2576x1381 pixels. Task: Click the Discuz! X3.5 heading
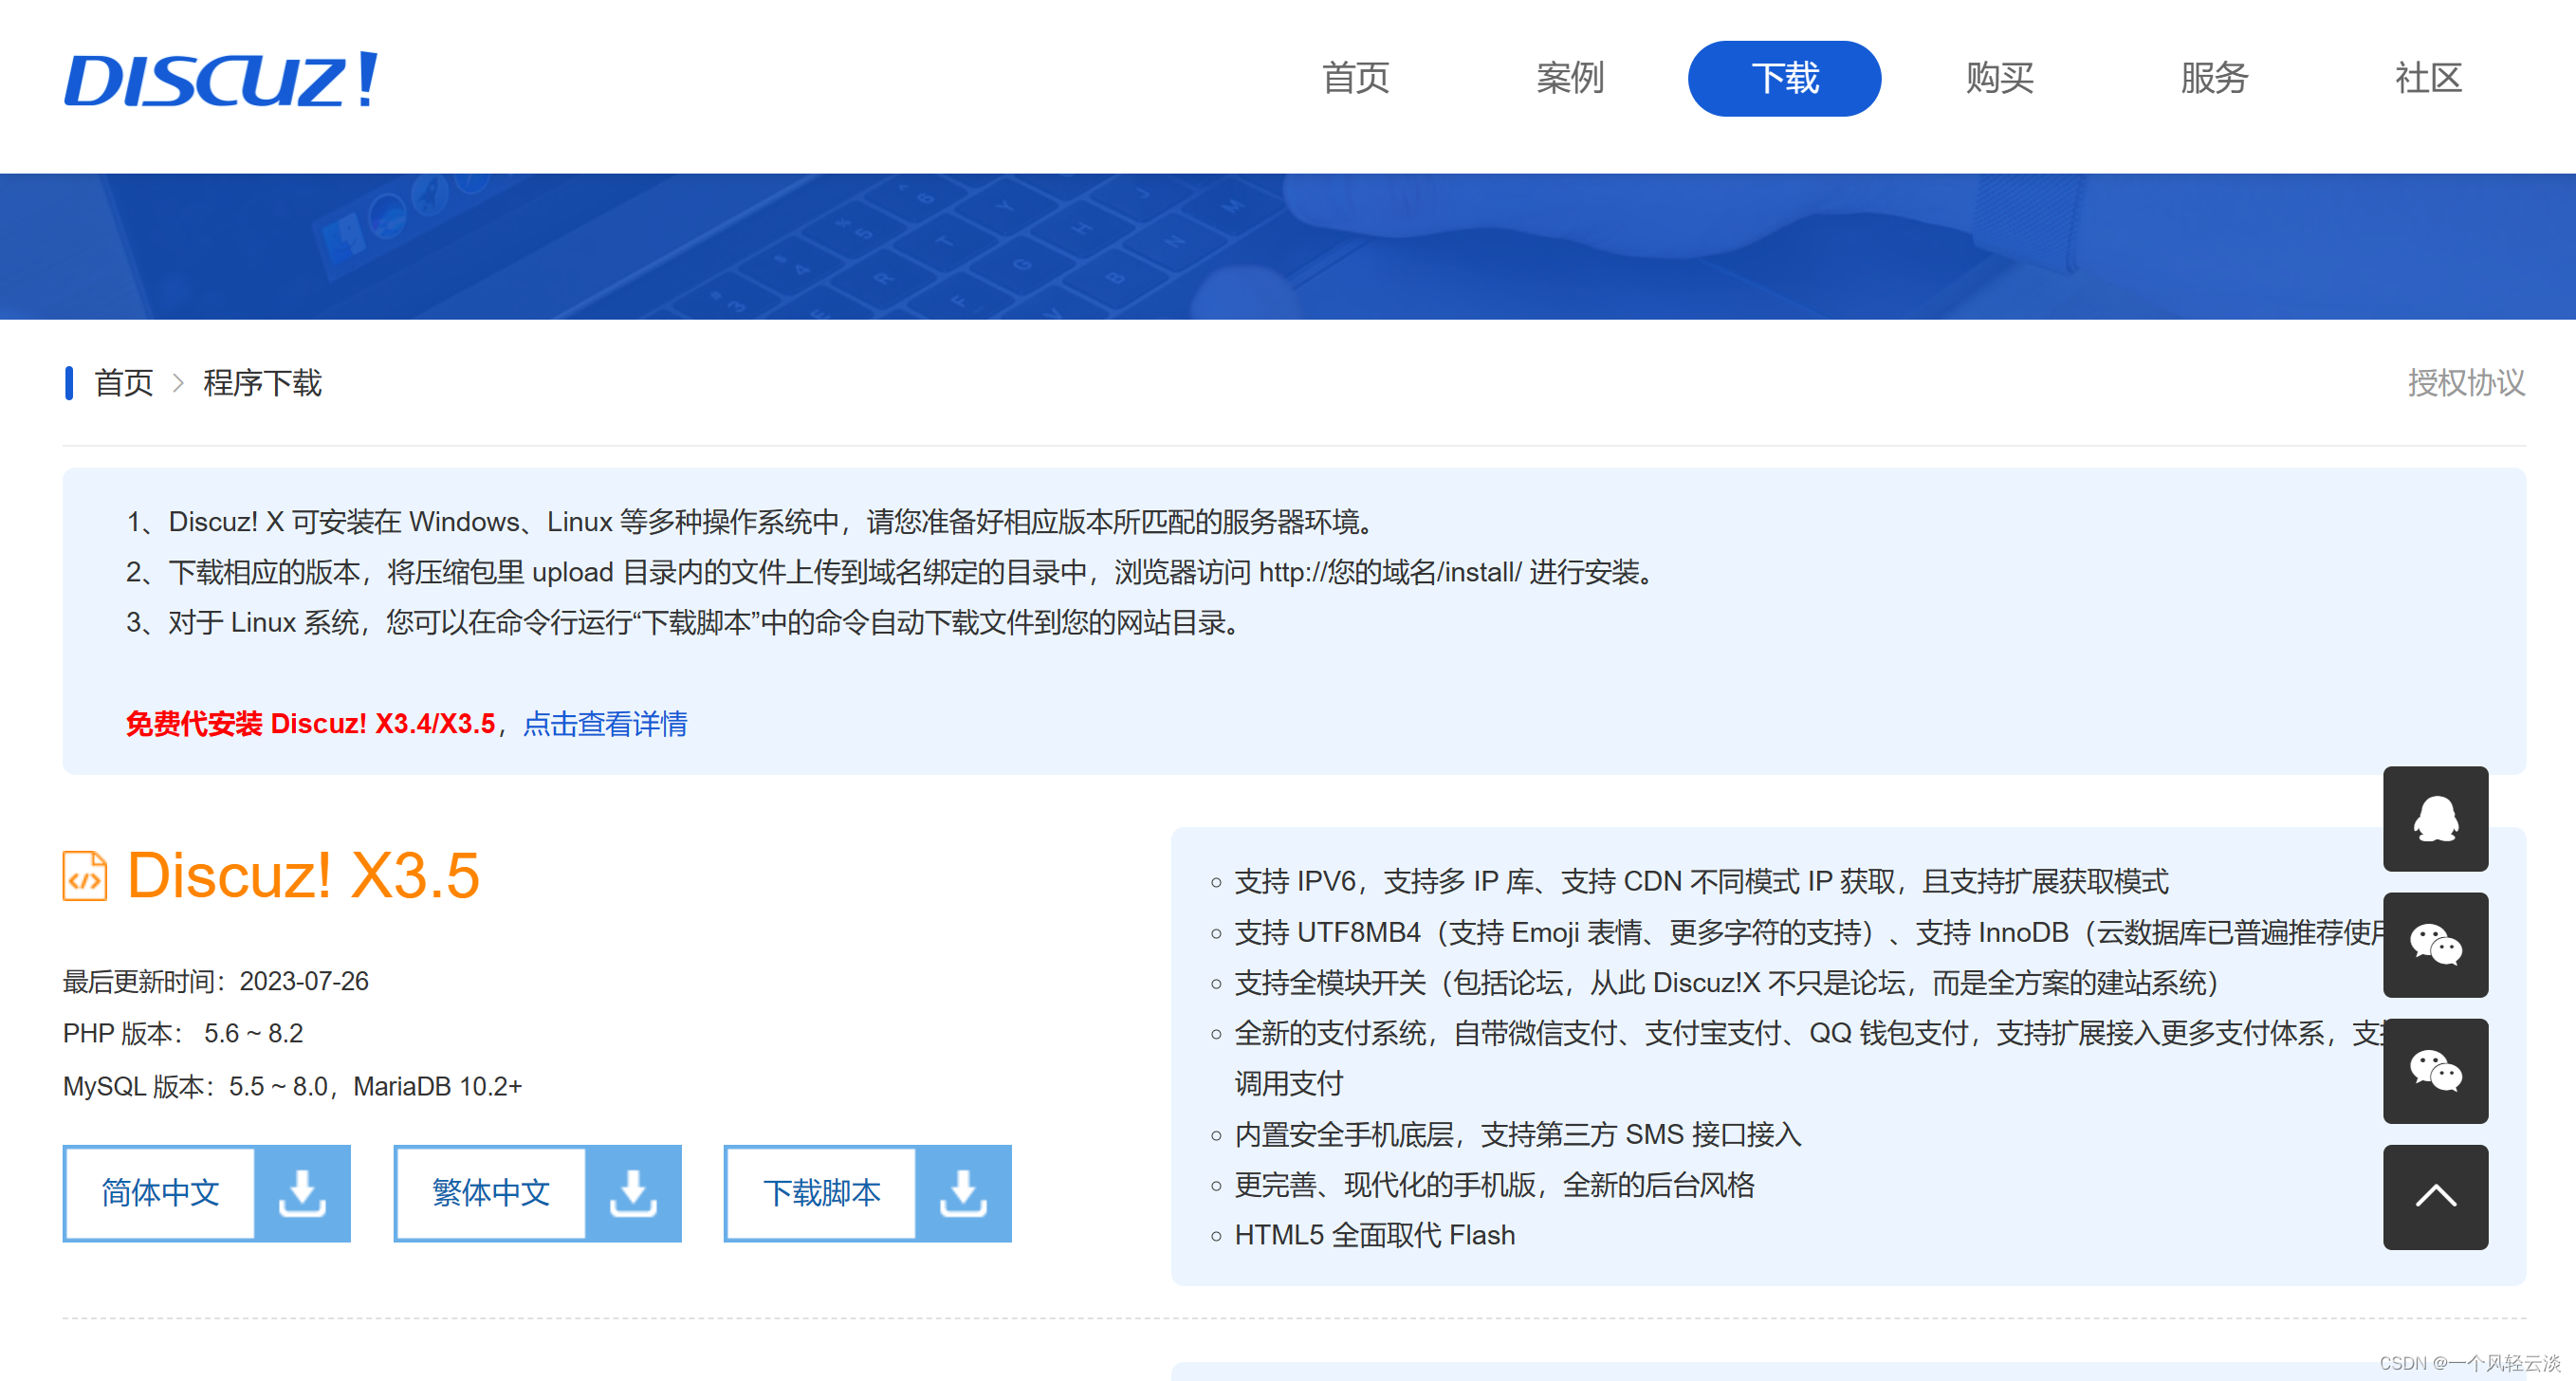(x=303, y=876)
